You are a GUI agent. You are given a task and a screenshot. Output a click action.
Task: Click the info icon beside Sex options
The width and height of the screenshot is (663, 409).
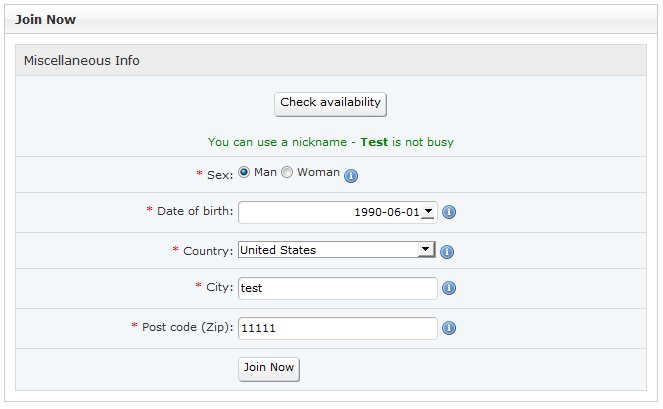tap(351, 175)
